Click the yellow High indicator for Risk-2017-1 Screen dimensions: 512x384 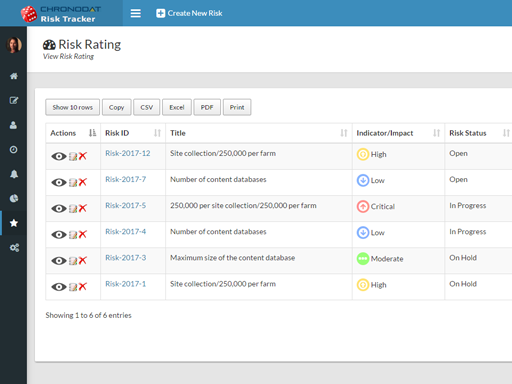click(x=372, y=285)
